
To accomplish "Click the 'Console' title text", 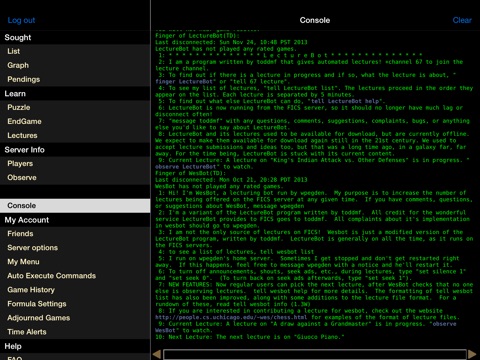I will [x=315, y=20].
